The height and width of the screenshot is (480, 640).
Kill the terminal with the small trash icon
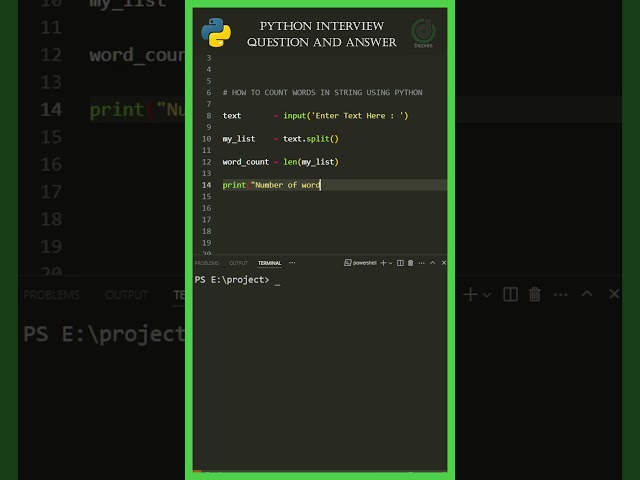pyautogui.click(x=411, y=263)
